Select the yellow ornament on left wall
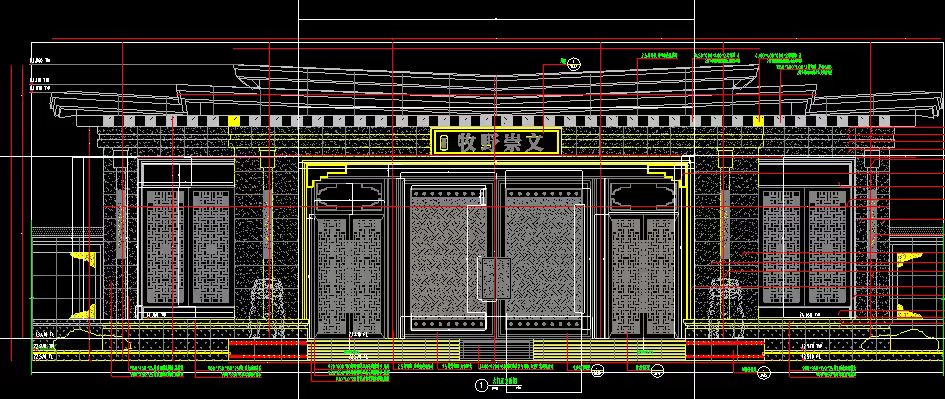Image resolution: width=945 pixels, height=399 pixels. click(83, 259)
